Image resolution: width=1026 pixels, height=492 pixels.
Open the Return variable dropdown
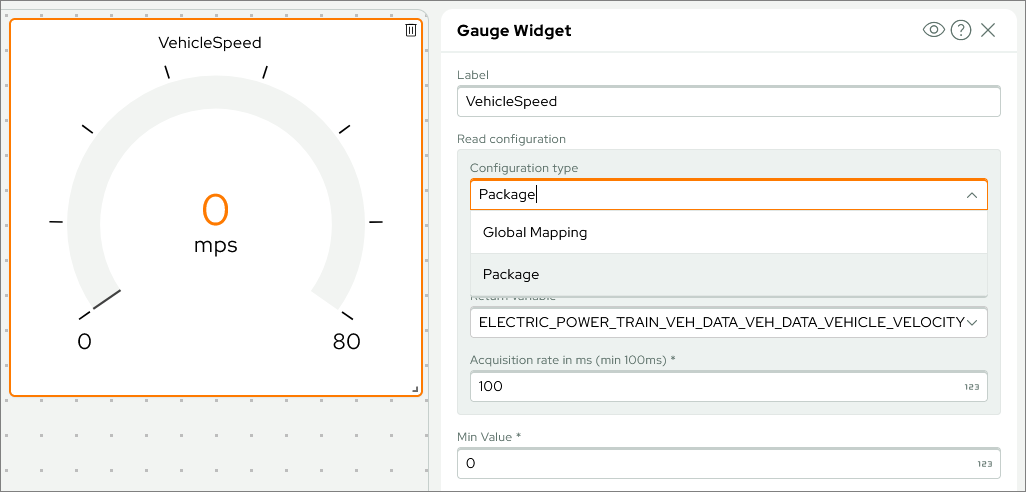click(720, 322)
